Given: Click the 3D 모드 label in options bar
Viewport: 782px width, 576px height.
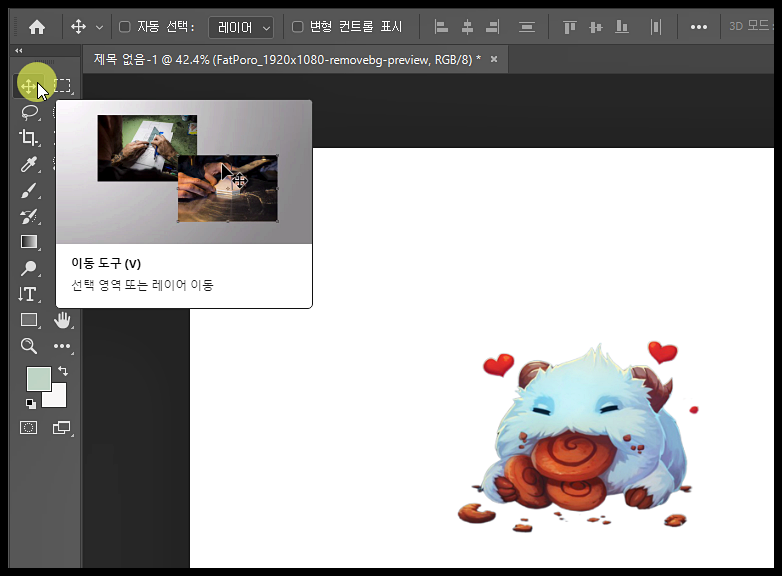Looking at the screenshot, I should click(751, 26).
